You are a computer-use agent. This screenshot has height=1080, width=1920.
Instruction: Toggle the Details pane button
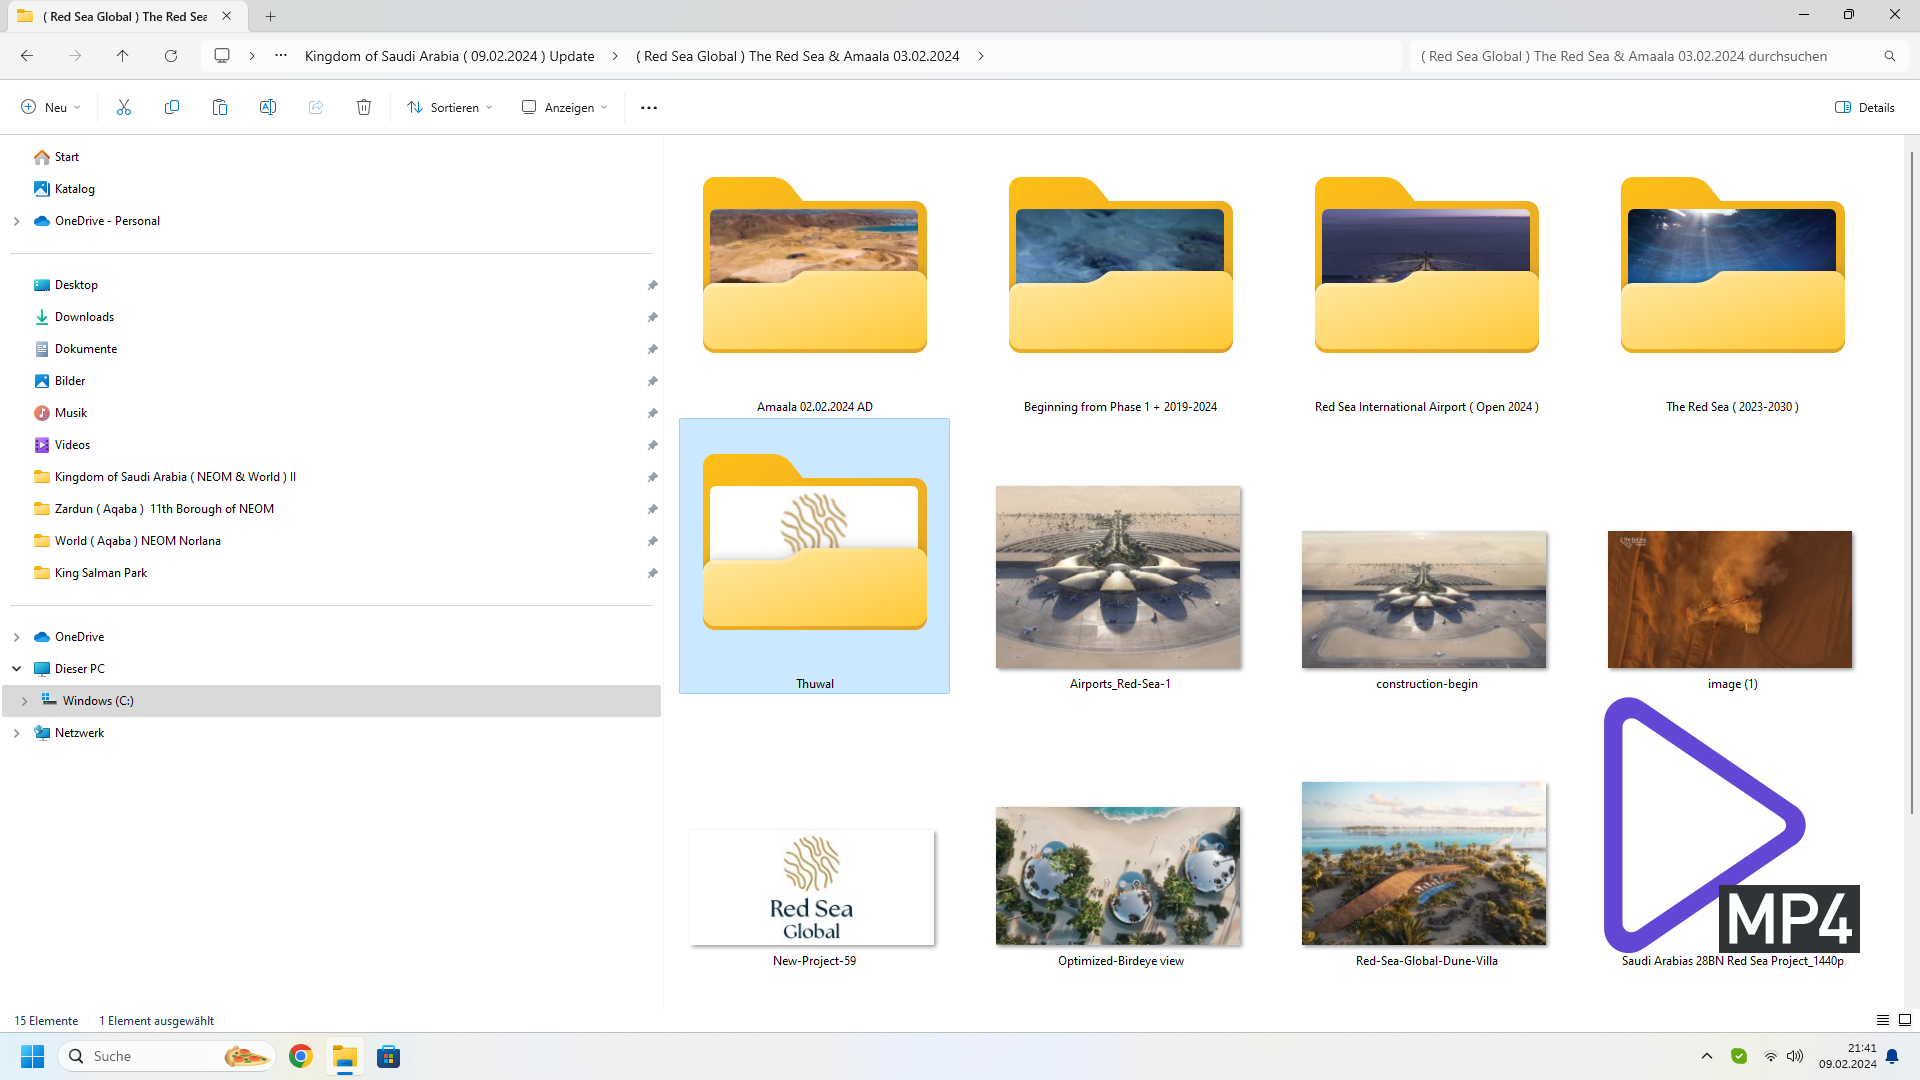tap(1865, 108)
